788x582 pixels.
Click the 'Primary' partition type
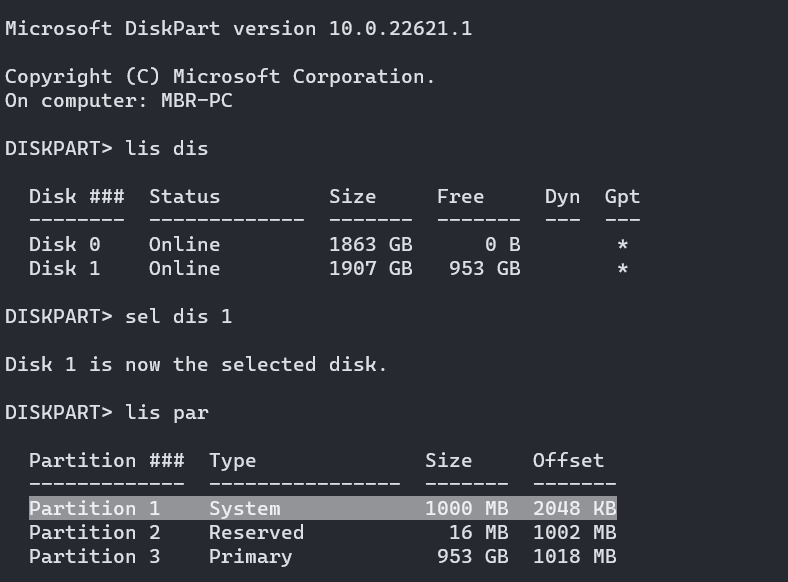coord(251,557)
